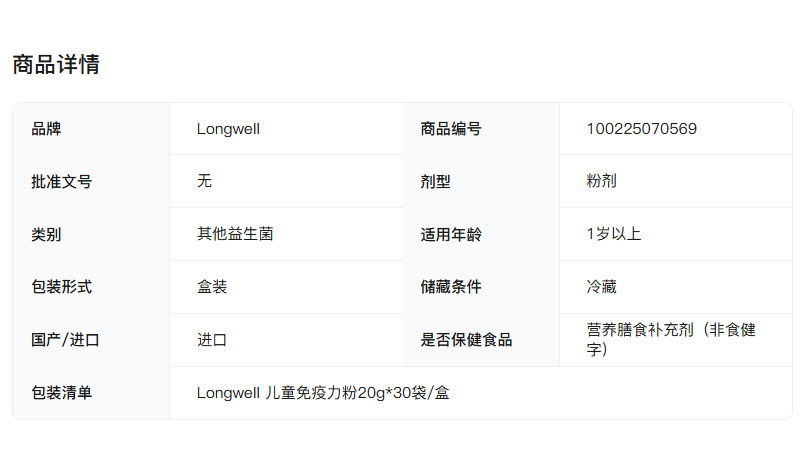Select the 品牌 label cell
The image size is (806, 474).
click(47, 129)
